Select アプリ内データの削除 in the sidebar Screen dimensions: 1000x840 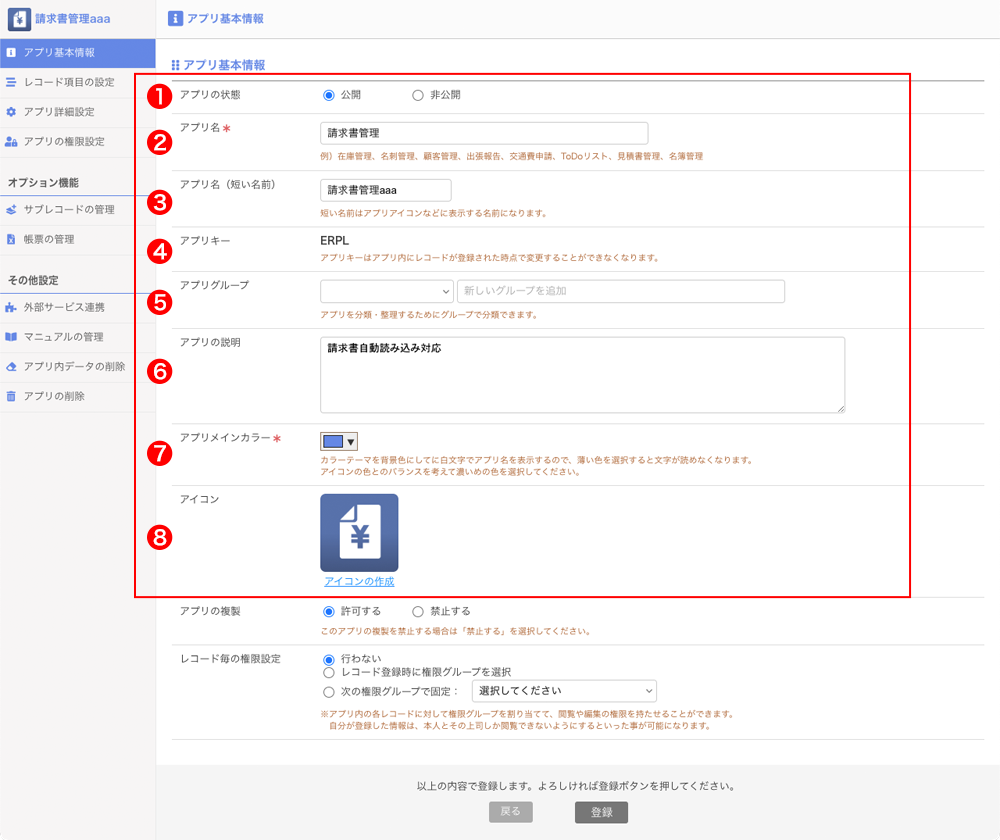pyautogui.click(x=77, y=367)
